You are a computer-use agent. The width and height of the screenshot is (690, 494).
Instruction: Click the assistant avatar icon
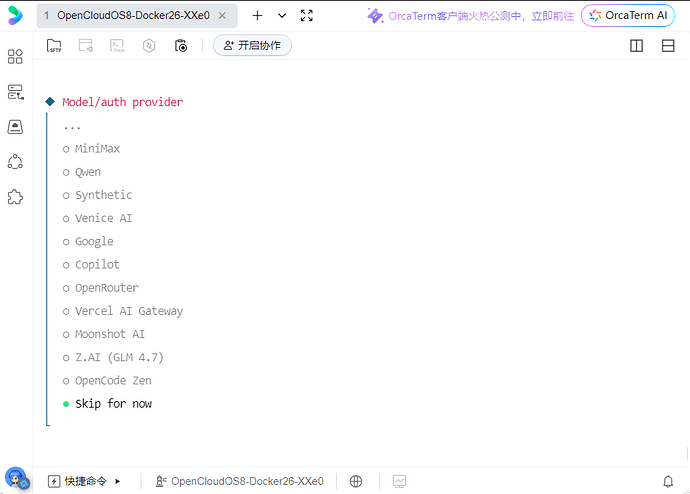[17, 479]
